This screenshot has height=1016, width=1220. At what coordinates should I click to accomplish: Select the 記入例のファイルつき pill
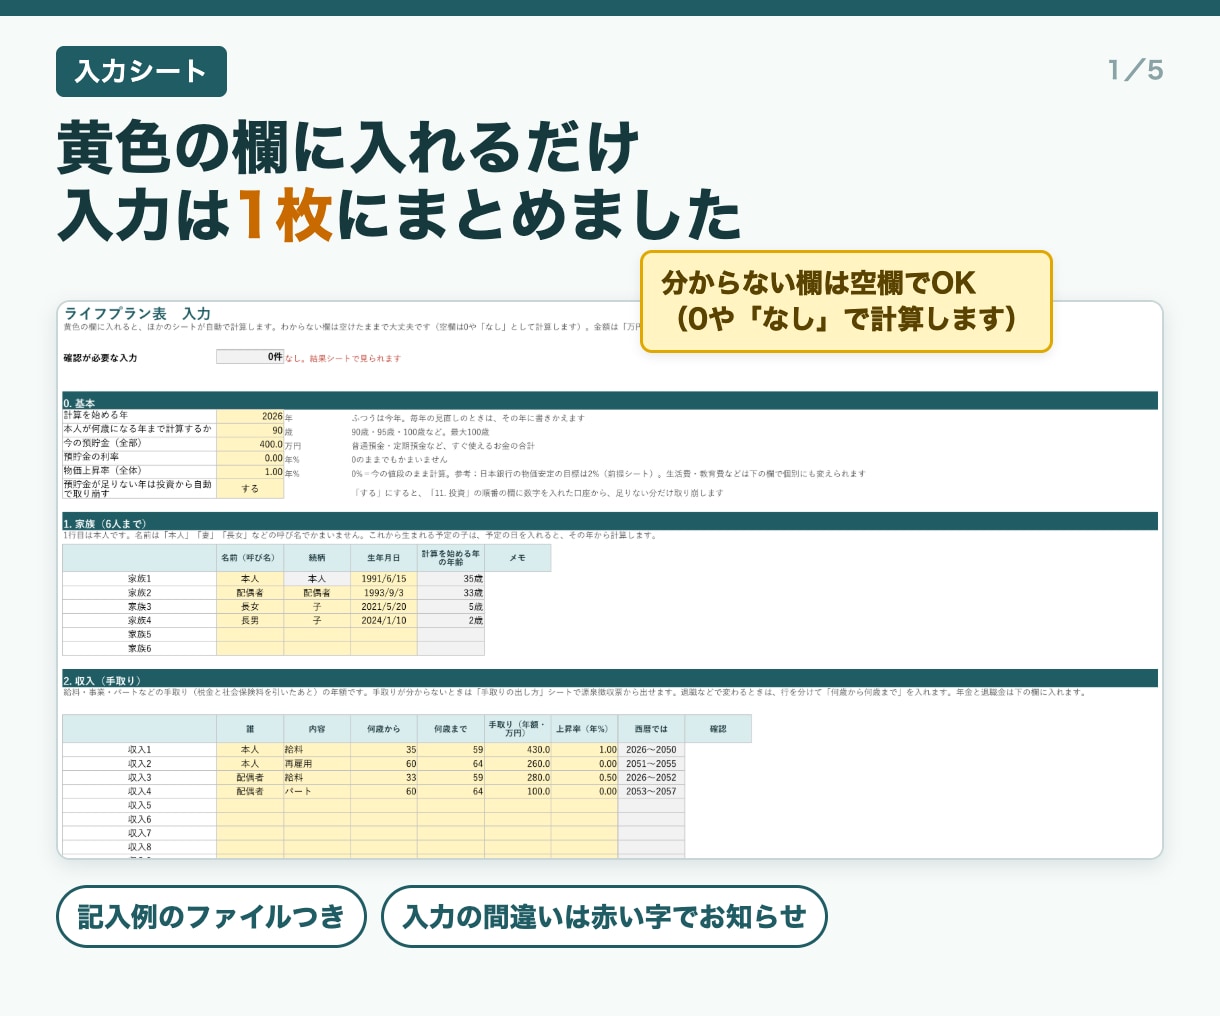pos(212,916)
